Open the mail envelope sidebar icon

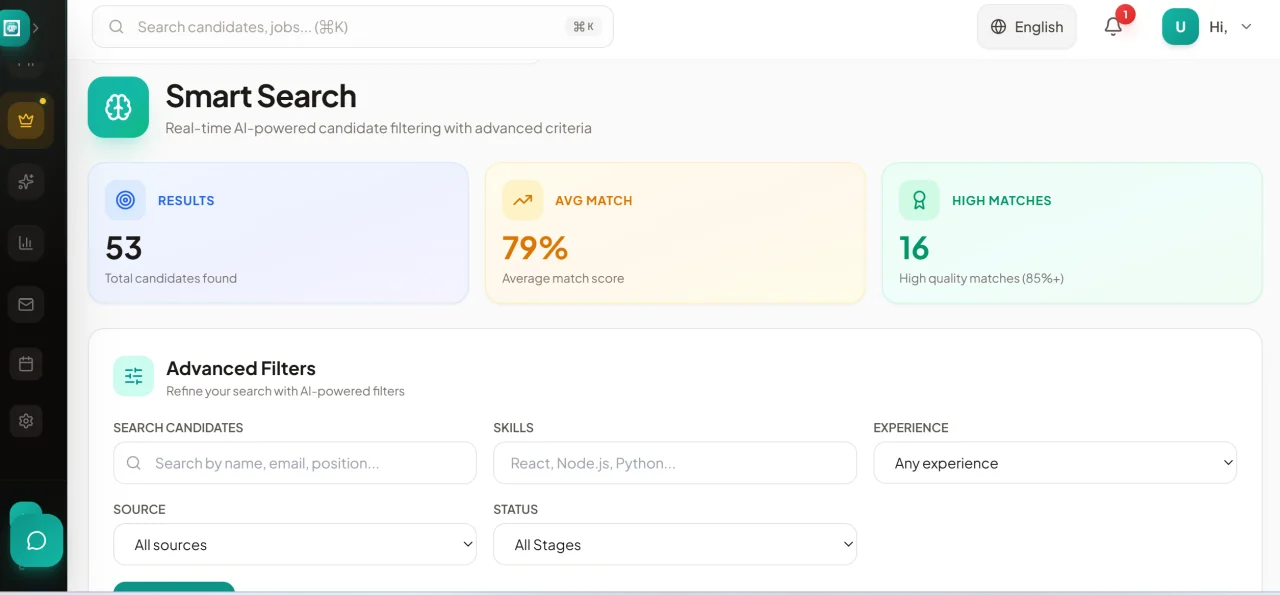[26, 304]
